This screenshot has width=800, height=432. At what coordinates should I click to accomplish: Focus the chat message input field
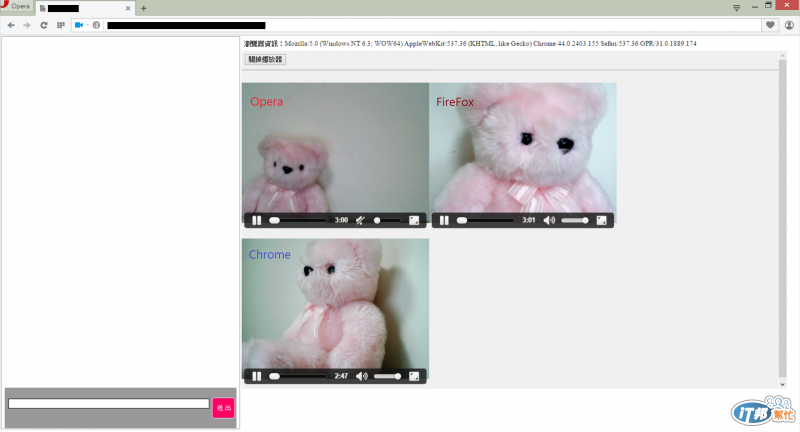(109, 403)
